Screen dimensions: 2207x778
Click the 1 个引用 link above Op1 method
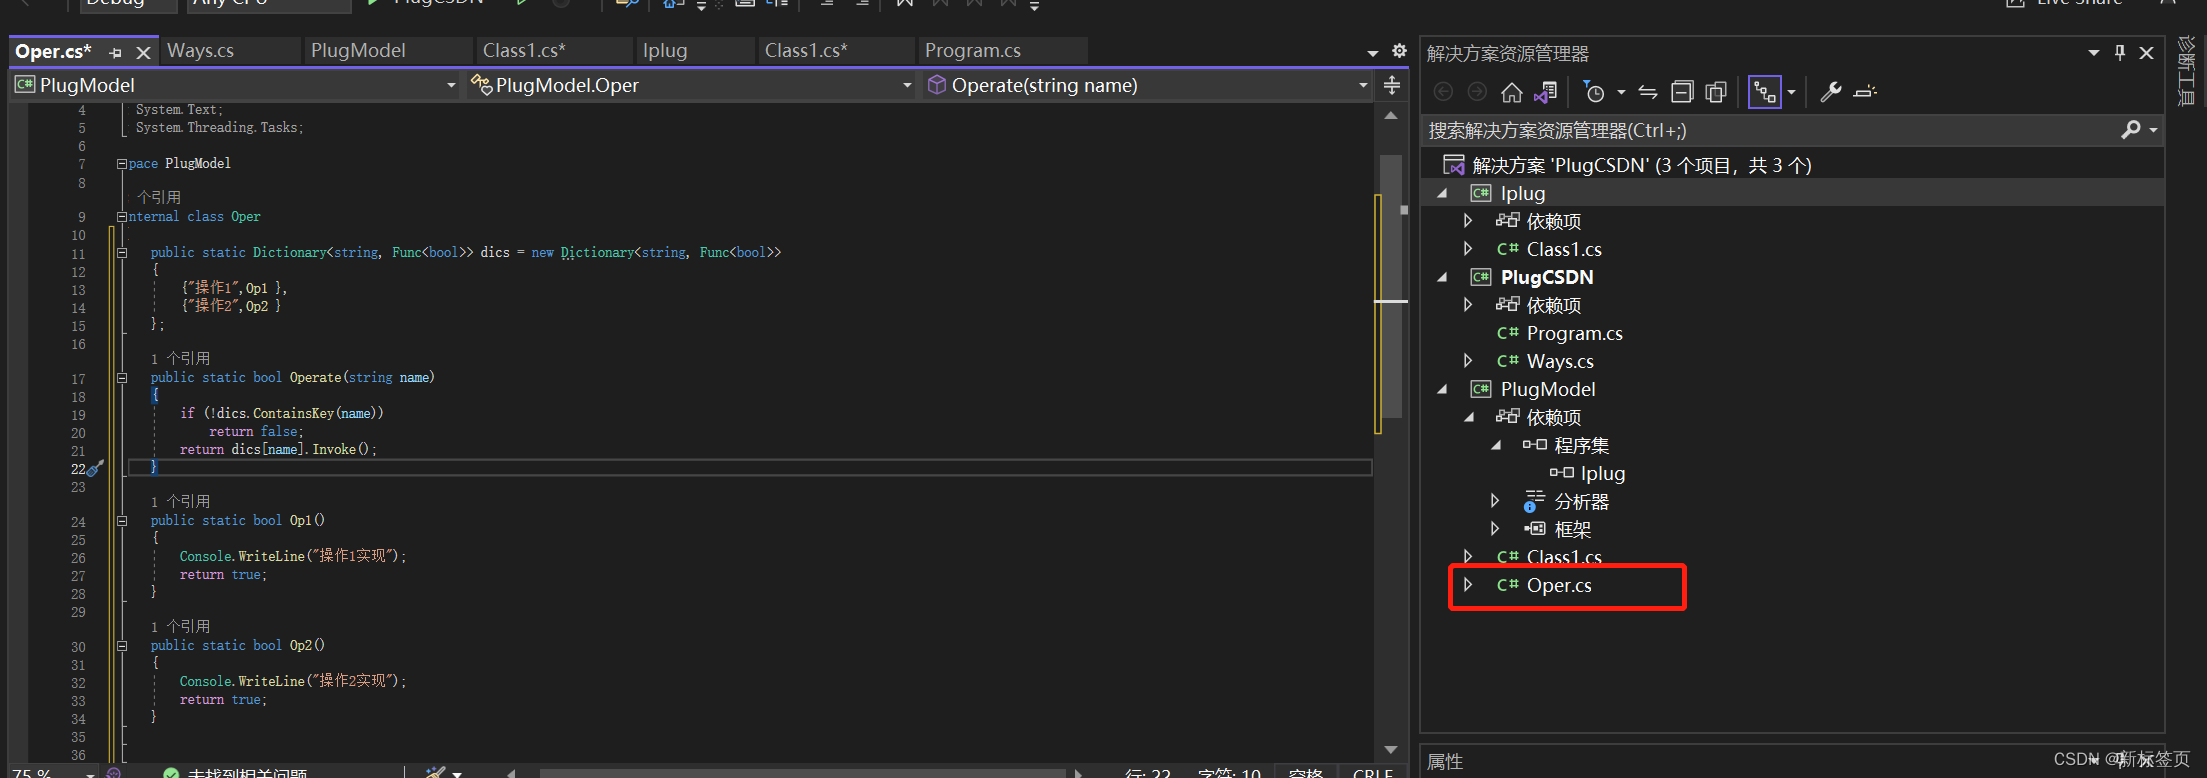pyautogui.click(x=180, y=501)
